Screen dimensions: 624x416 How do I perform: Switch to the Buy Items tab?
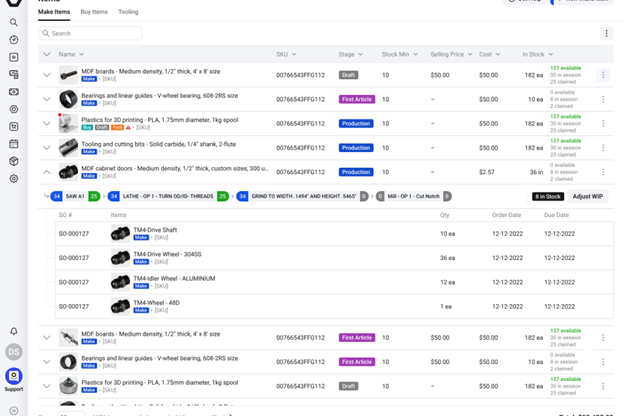point(94,12)
